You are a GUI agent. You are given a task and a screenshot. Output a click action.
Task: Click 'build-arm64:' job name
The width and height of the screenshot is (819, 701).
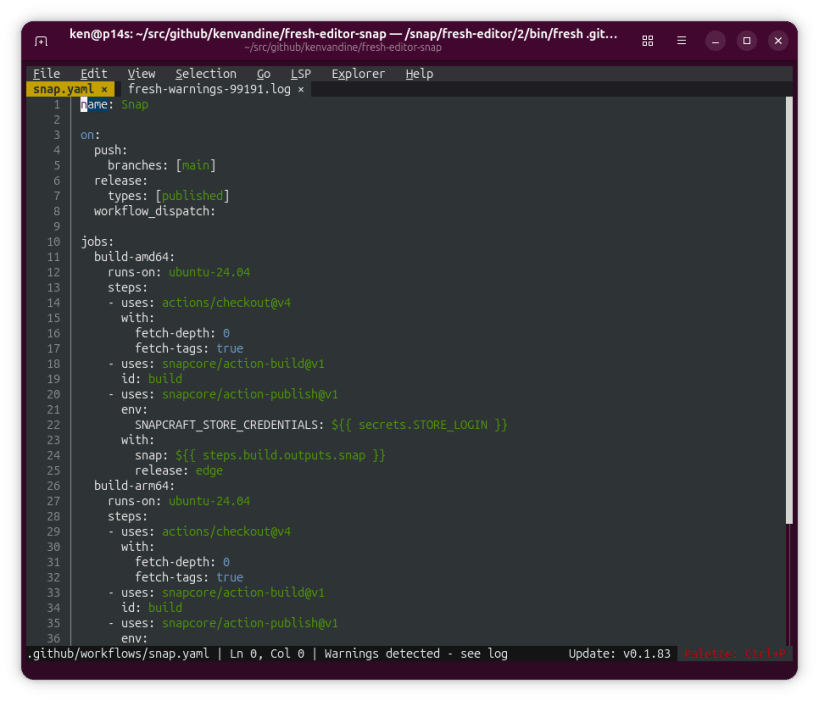click(x=134, y=486)
